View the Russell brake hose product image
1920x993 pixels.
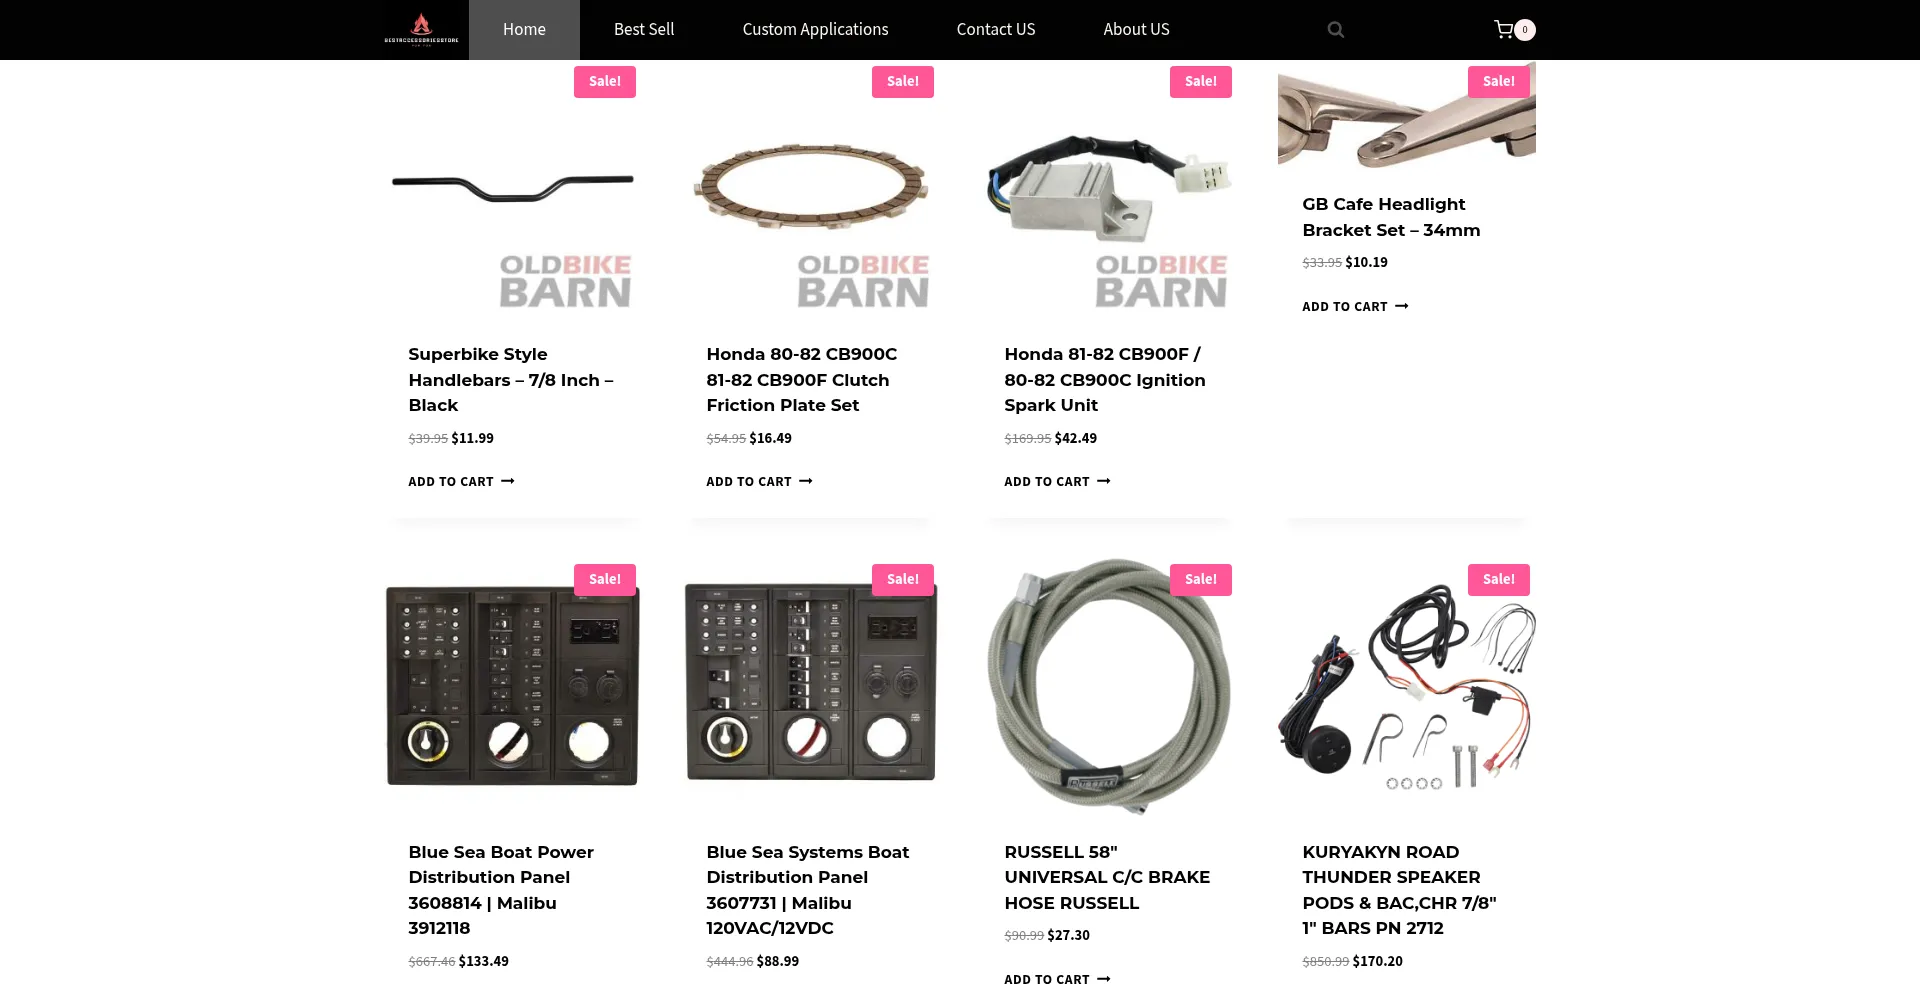1109,685
